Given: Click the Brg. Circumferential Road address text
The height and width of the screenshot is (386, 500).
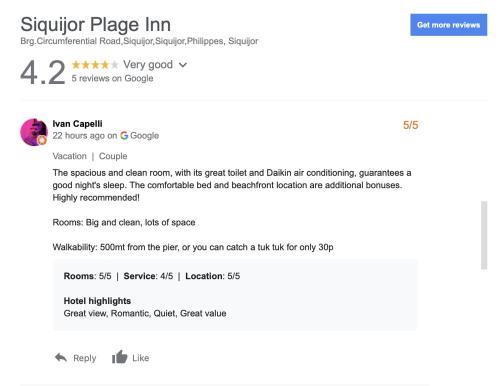Looking at the screenshot, I should click(139, 41).
